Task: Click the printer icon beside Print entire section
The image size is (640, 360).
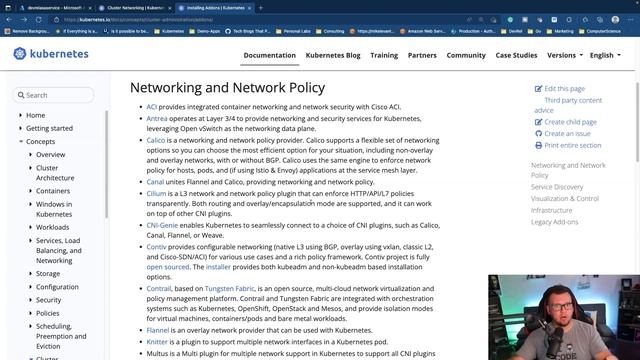Action: pos(538,145)
